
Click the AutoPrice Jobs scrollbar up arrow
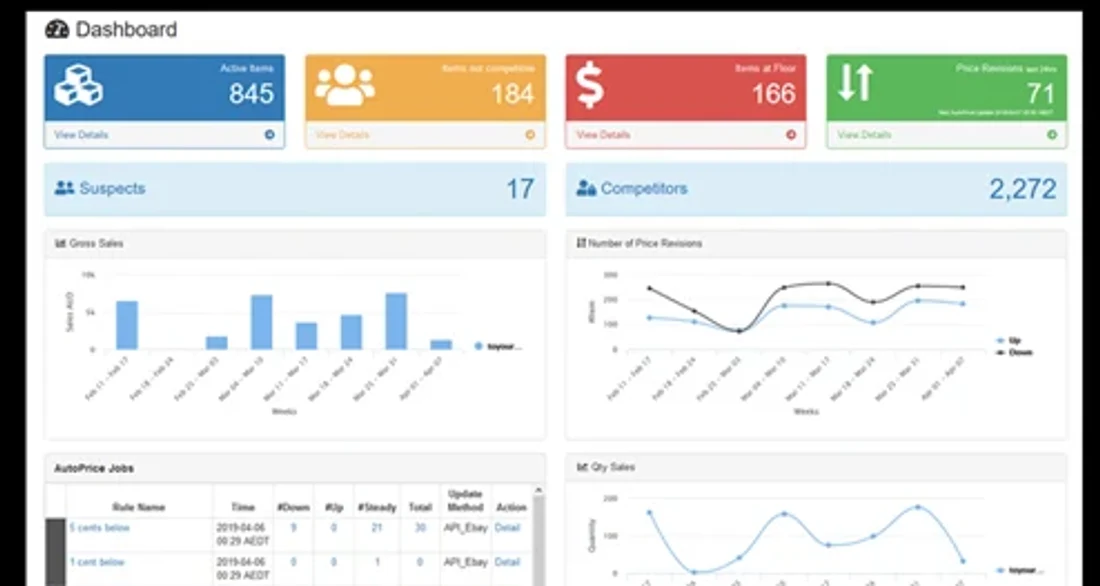(539, 491)
